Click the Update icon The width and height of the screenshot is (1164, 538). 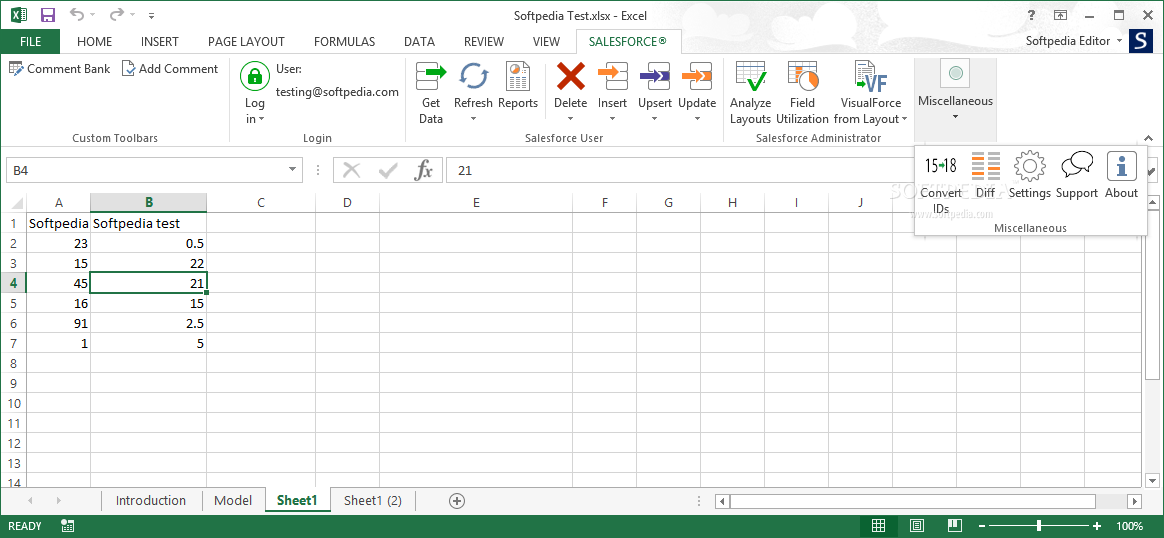(x=697, y=76)
